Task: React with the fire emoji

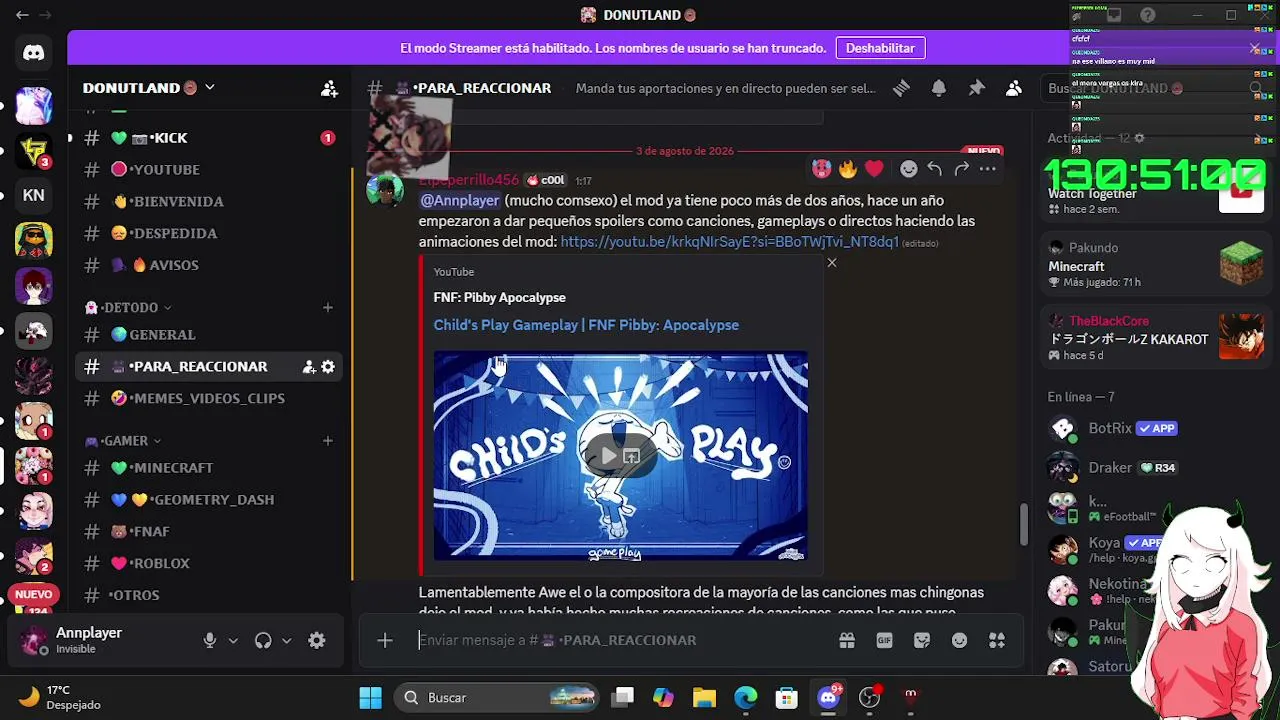Action: coord(848,169)
